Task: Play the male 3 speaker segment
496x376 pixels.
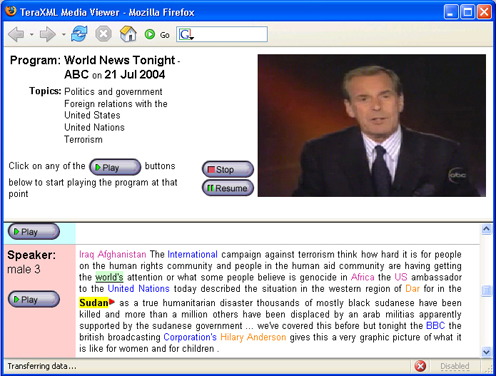Action: 34,299
